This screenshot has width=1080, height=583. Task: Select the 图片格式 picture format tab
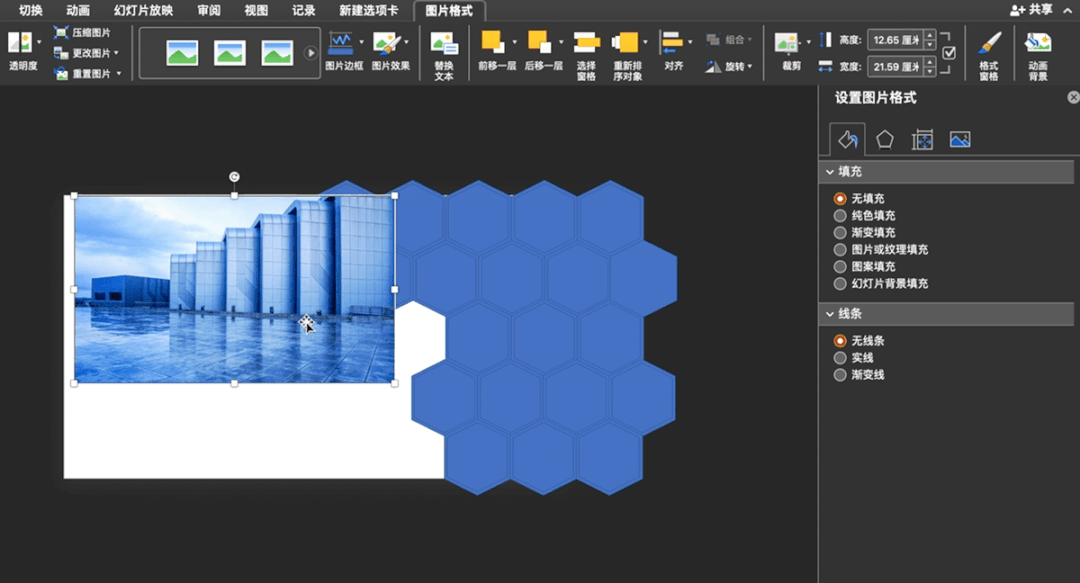449,11
